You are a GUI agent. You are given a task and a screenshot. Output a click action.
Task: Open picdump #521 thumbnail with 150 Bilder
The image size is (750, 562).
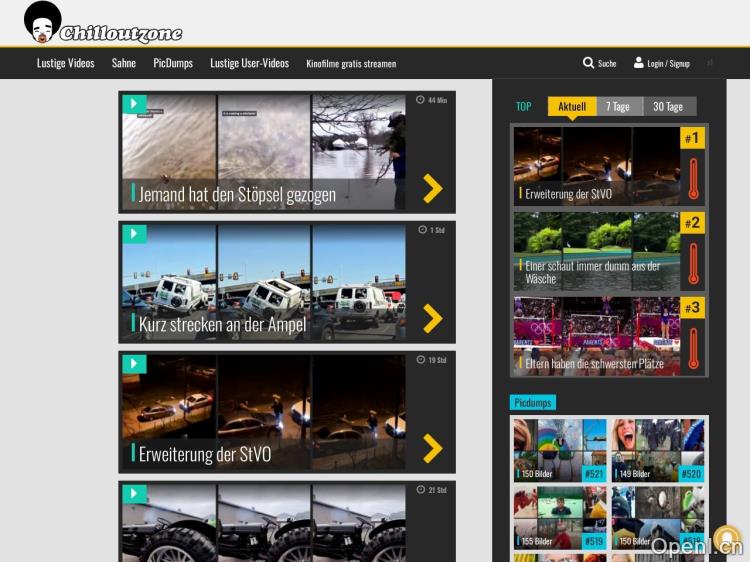coord(560,451)
